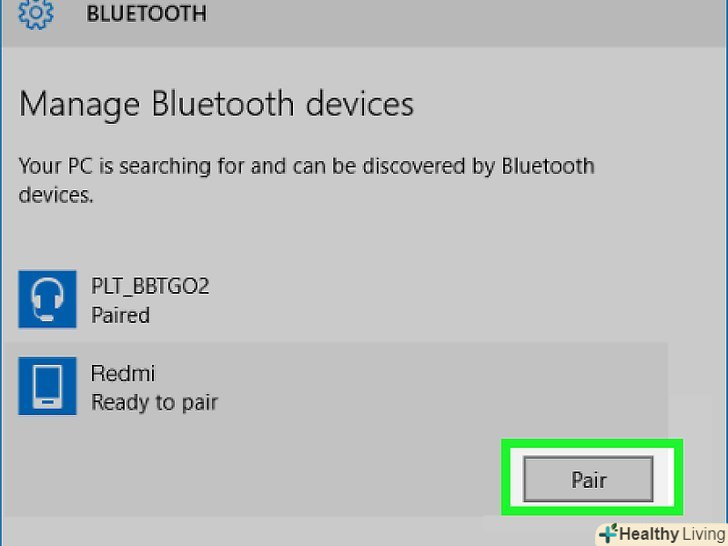
Task: Click the word "devices." ending the description
Action: click(56, 194)
